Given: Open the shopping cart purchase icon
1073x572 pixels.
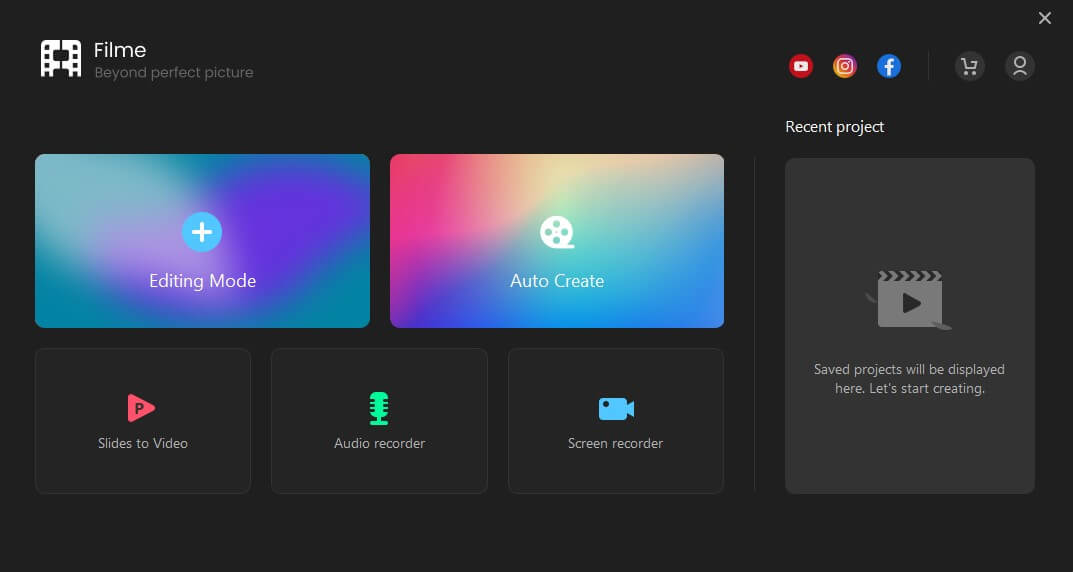Looking at the screenshot, I should [x=969, y=66].
